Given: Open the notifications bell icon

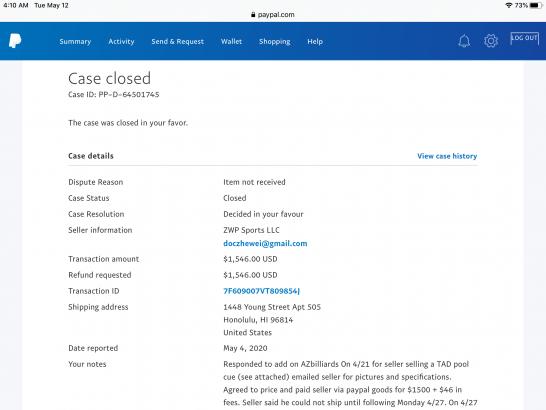Looking at the screenshot, I should click(x=464, y=41).
